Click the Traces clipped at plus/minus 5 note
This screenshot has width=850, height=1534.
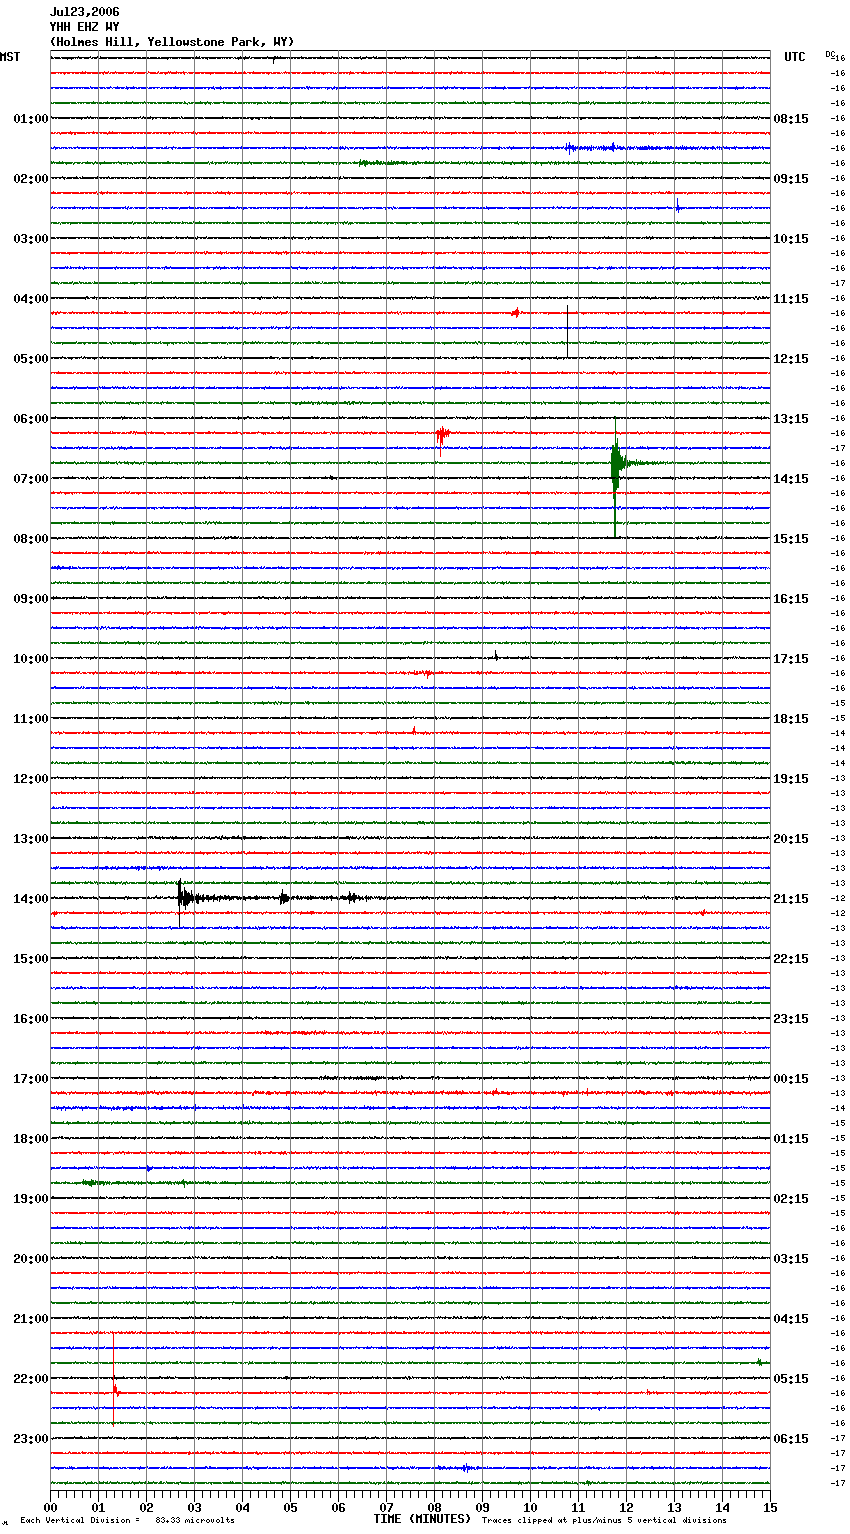click(x=604, y=1521)
